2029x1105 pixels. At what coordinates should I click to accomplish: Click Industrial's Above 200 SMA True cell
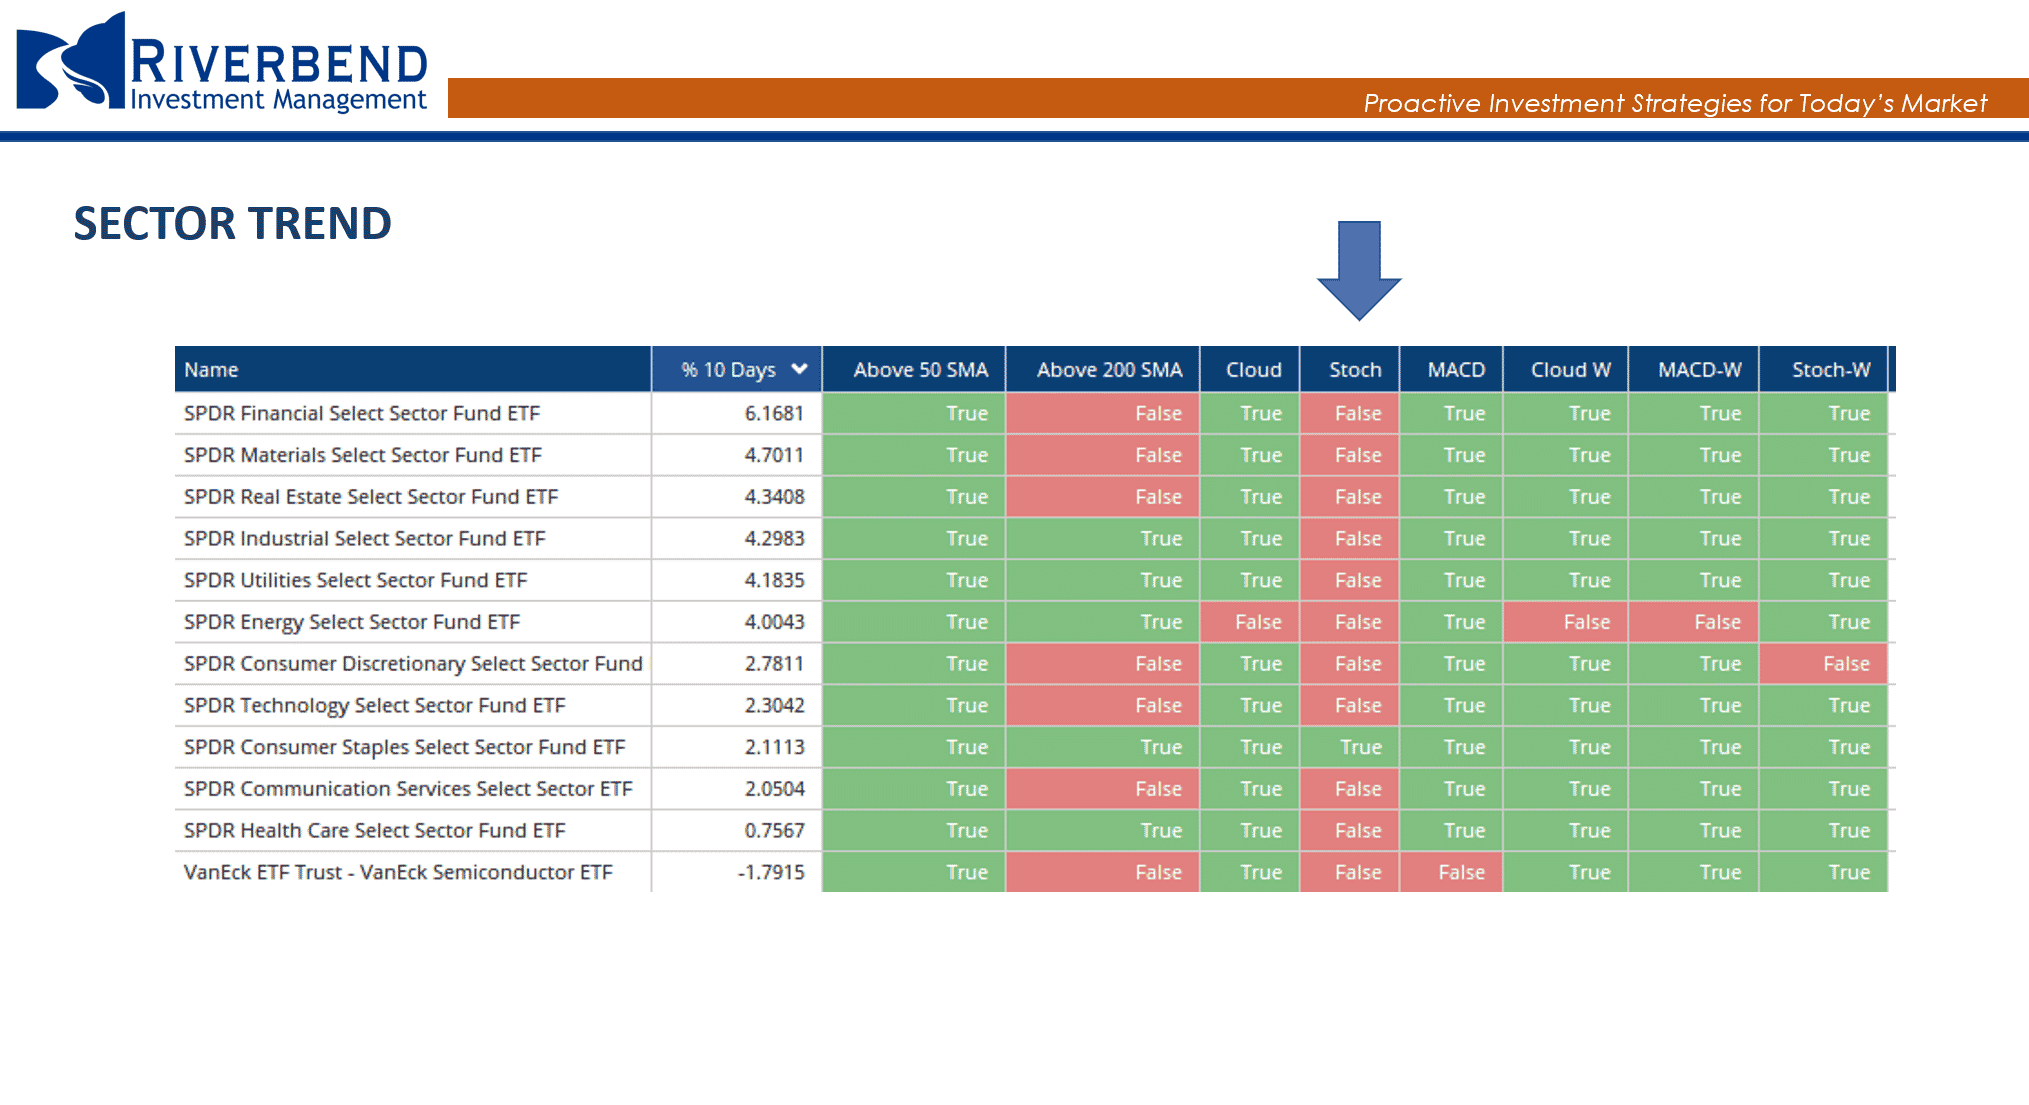click(1103, 538)
